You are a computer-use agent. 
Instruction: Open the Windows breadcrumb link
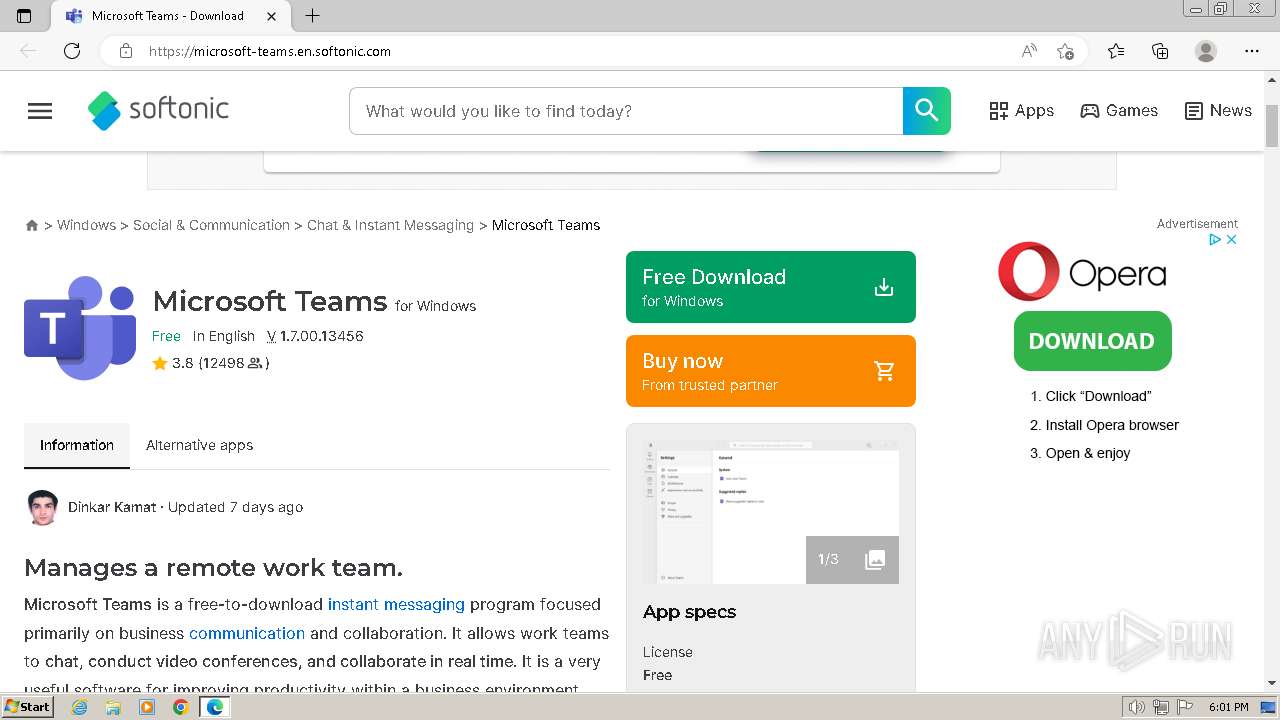pyautogui.click(x=86, y=225)
